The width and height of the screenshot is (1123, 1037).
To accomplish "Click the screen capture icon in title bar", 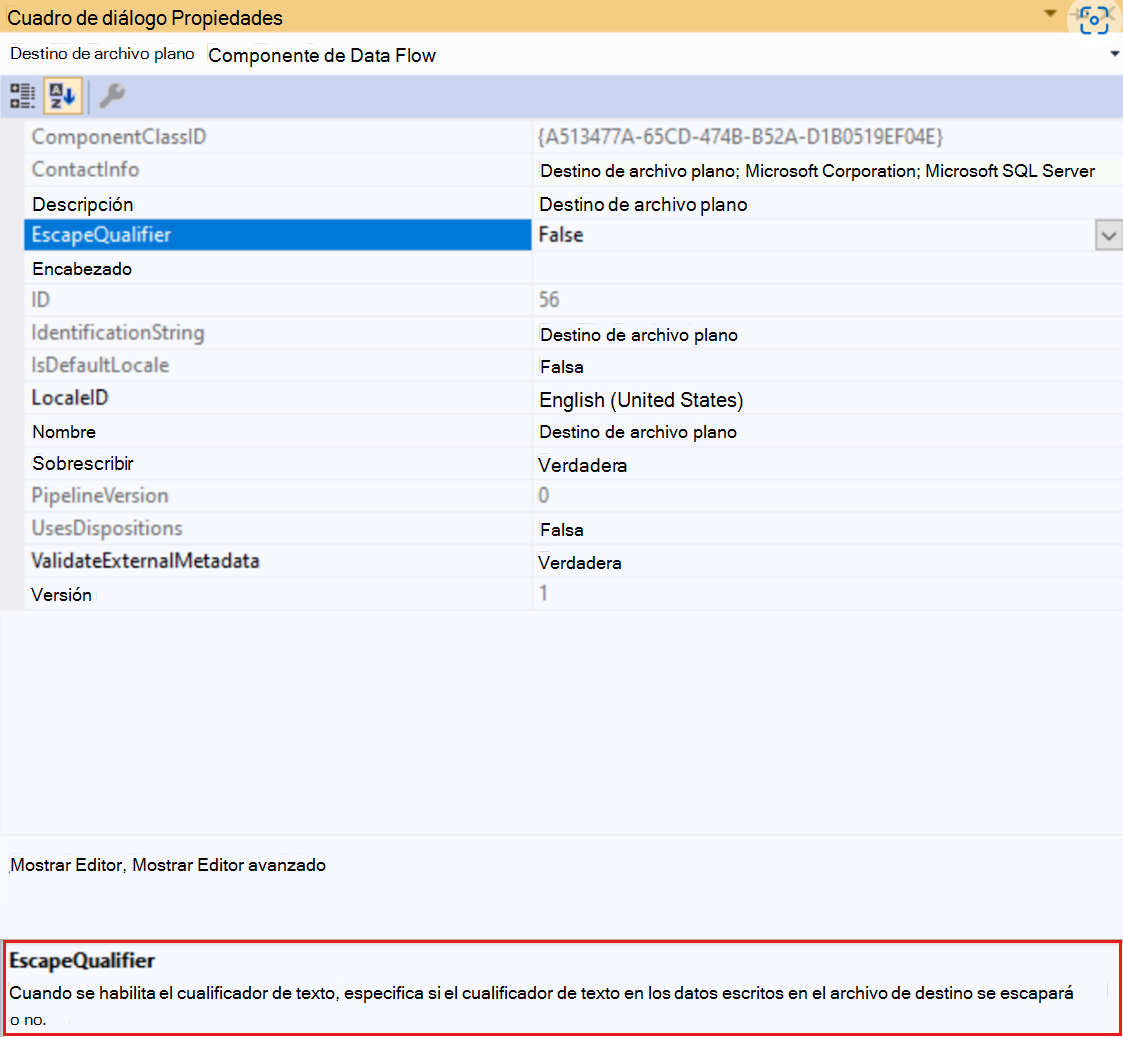I will (1094, 19).
